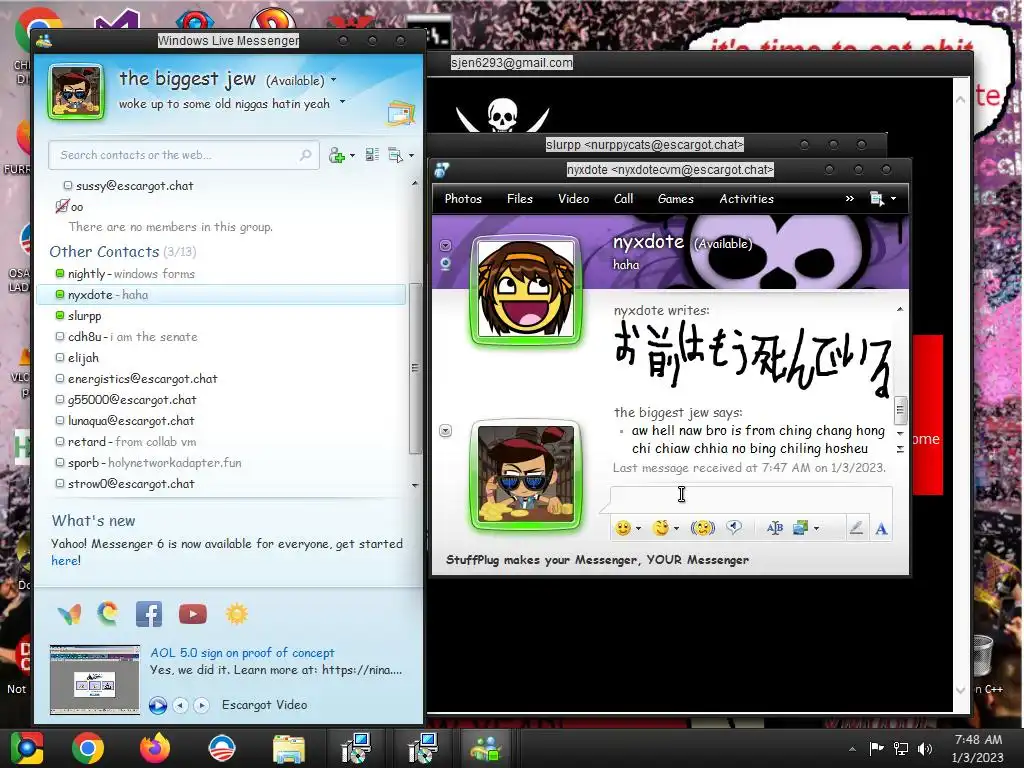
Task: Go to the previous Escargot Video item
Action: [x=181, y=705]
